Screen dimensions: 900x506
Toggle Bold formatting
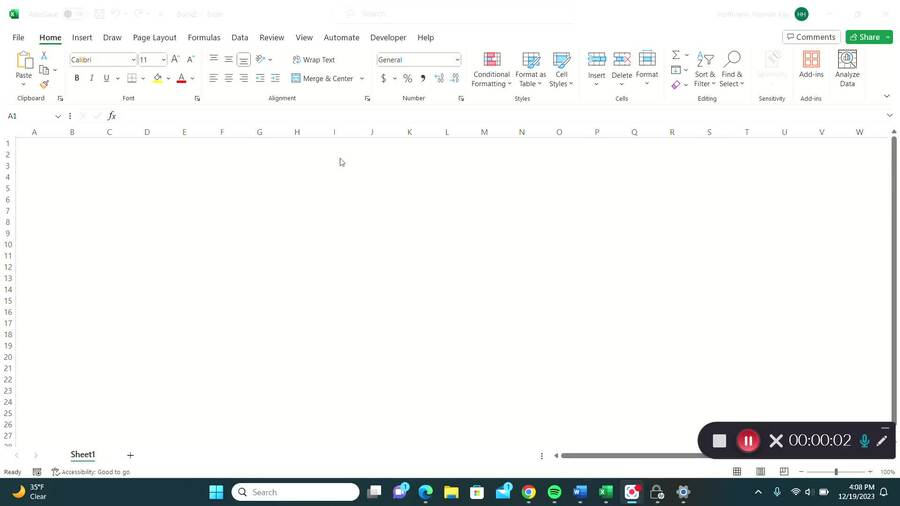click(76, 78)
